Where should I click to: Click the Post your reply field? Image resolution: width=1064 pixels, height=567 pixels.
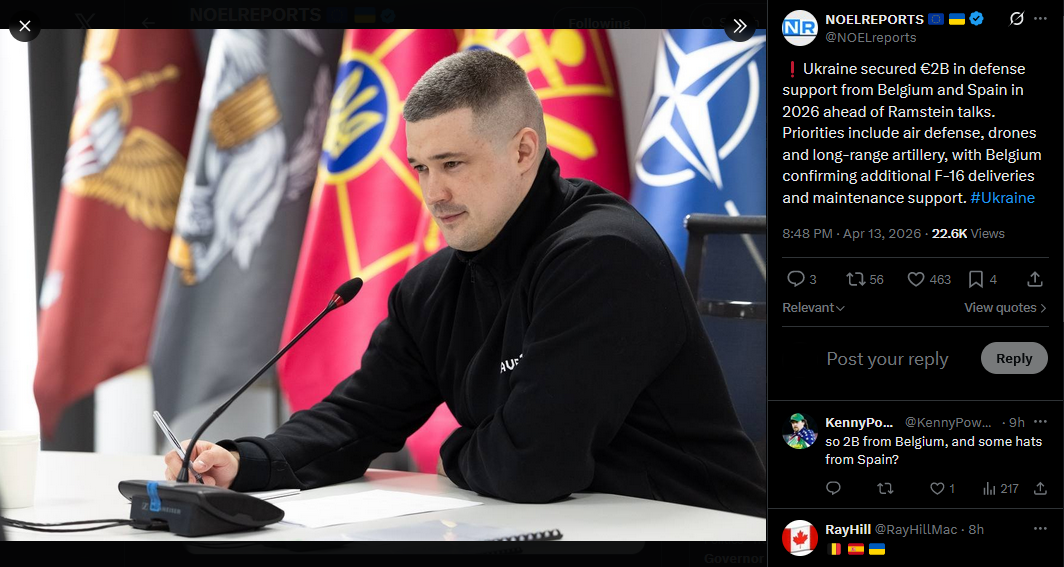(x=887, y=359)
